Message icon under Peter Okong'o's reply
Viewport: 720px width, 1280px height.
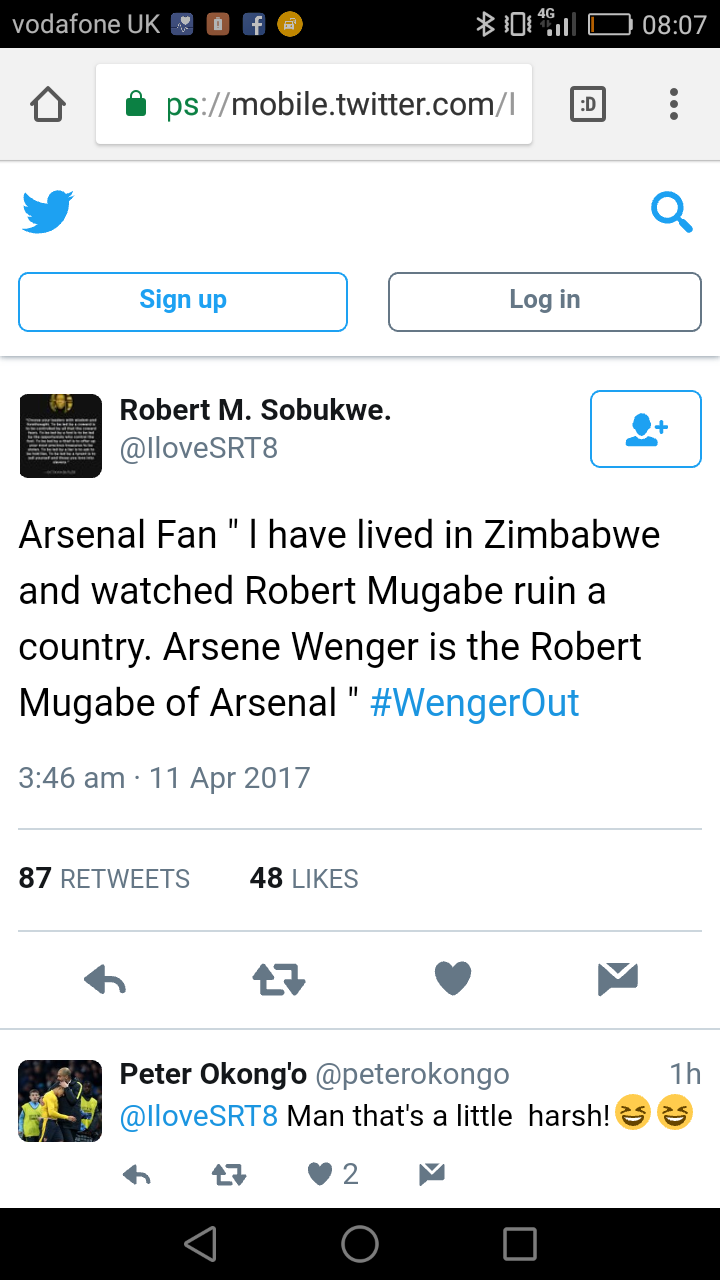tap(431, 1174)
